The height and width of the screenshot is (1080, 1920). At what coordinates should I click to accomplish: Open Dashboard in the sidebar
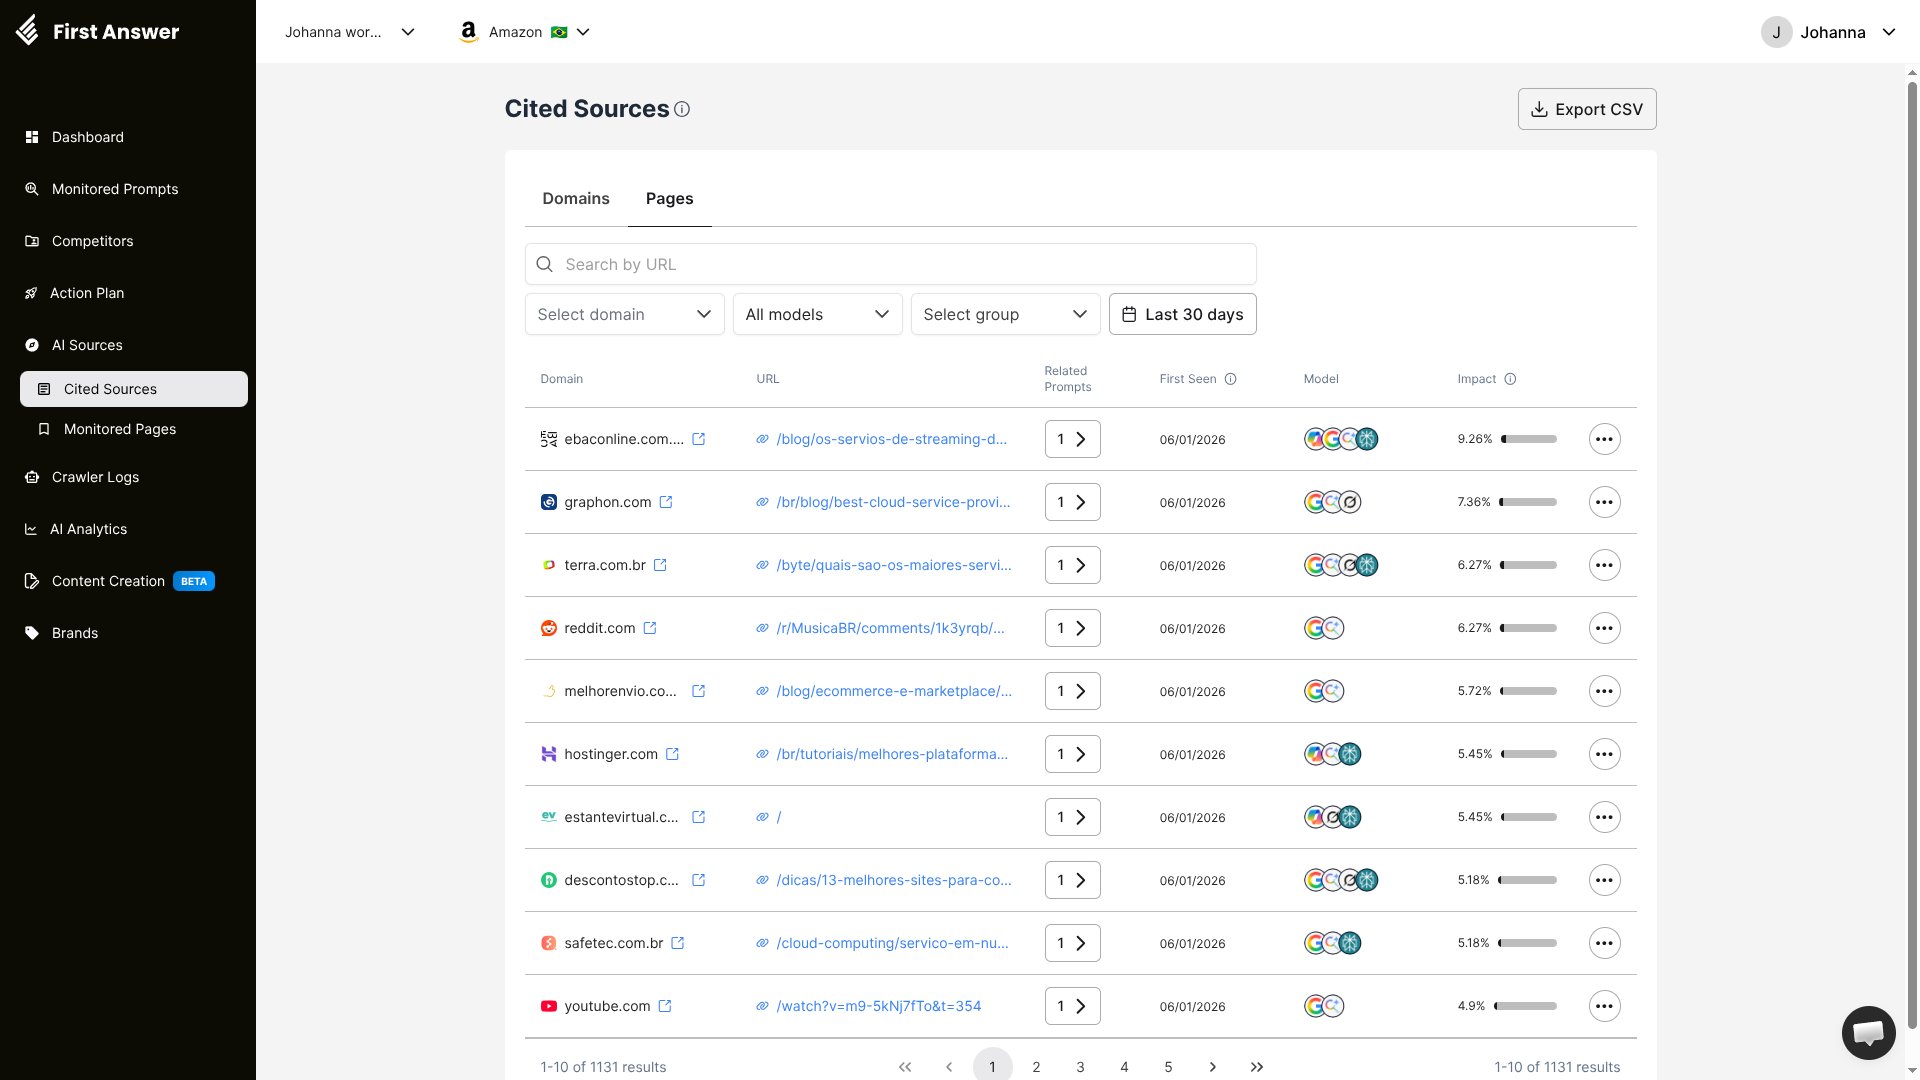[x=88, y=137]
